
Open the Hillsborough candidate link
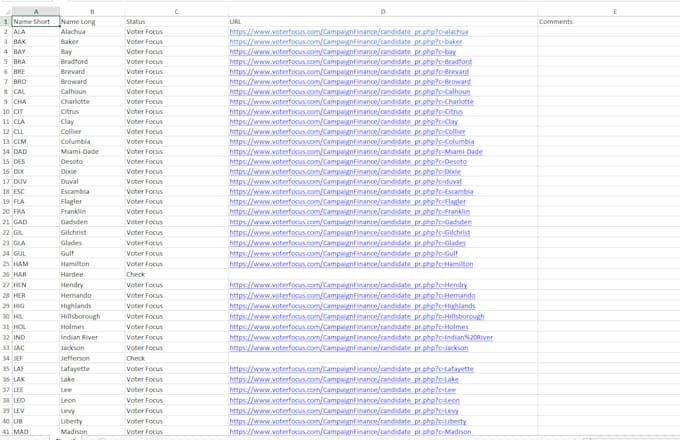pyautogui.click(x=357, y=316)
